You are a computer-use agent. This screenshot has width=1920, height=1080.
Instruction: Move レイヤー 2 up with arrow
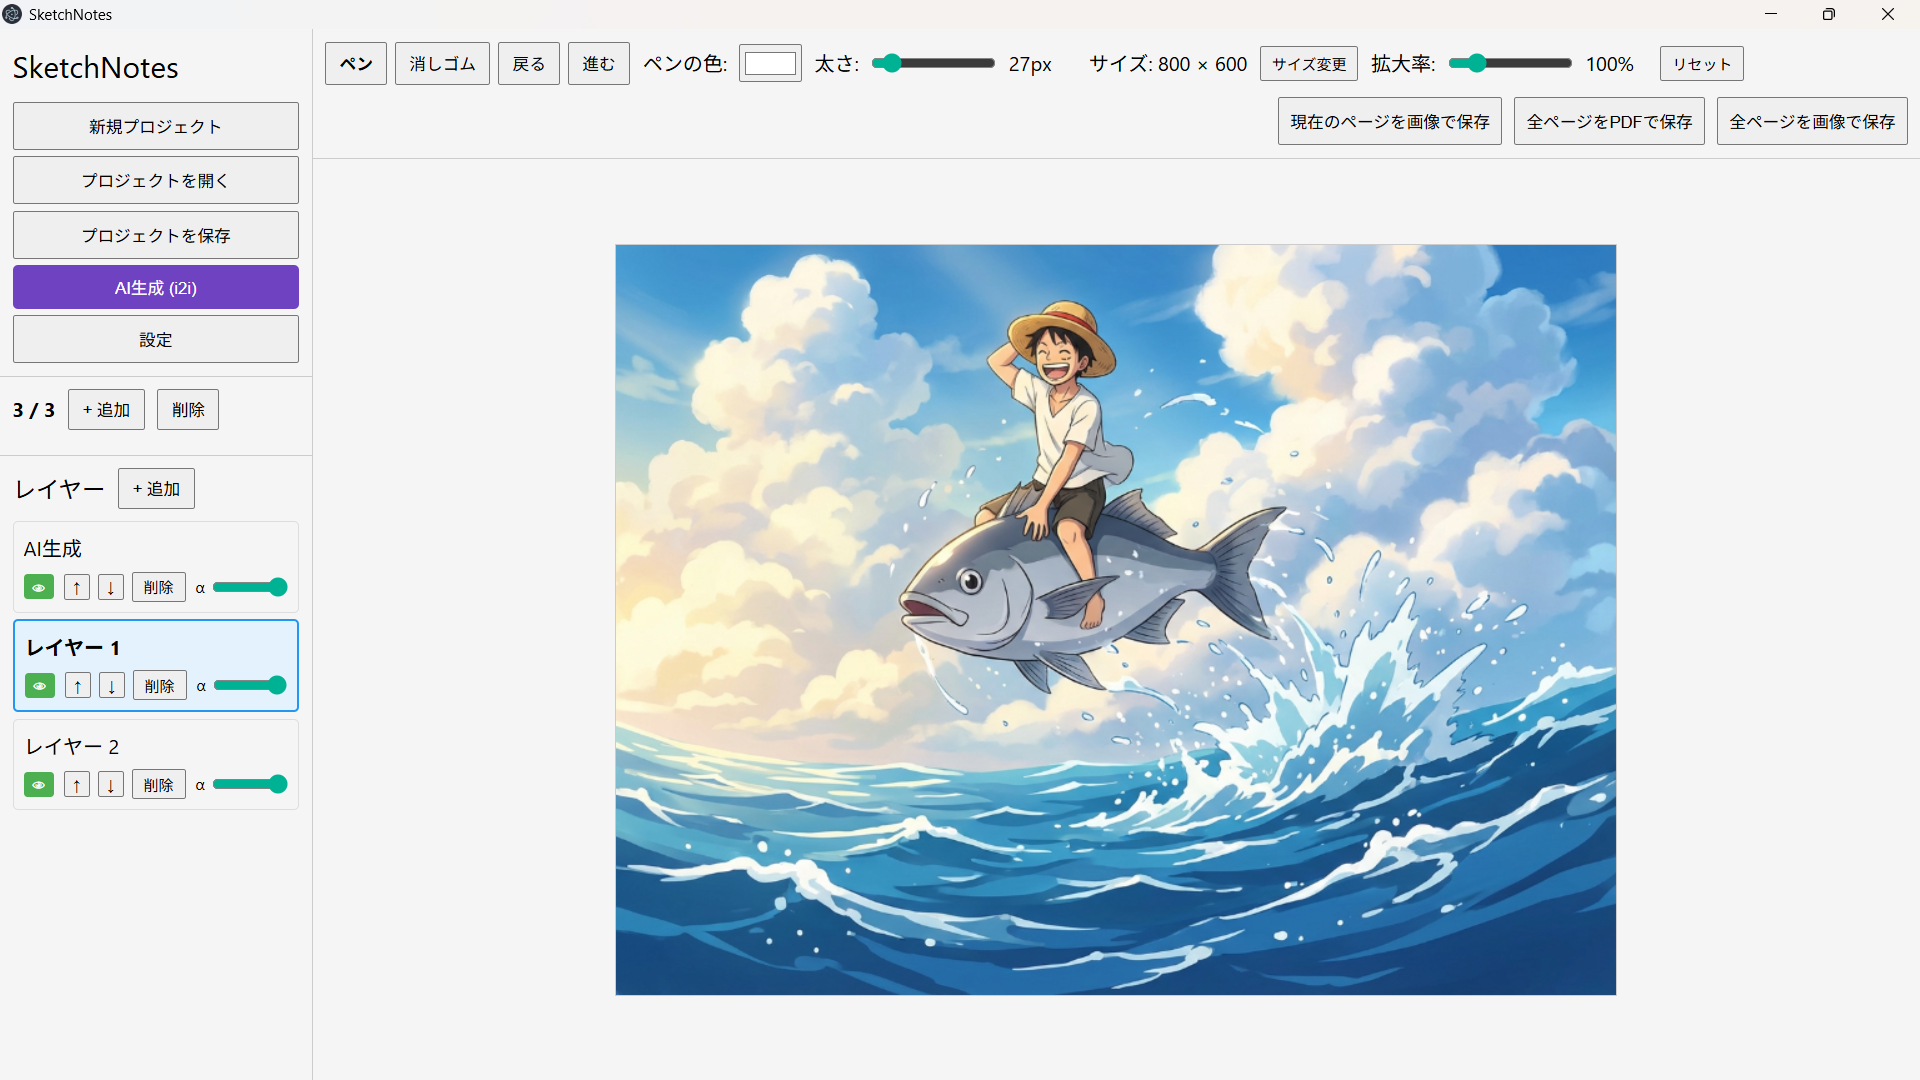tap(77, 784)
